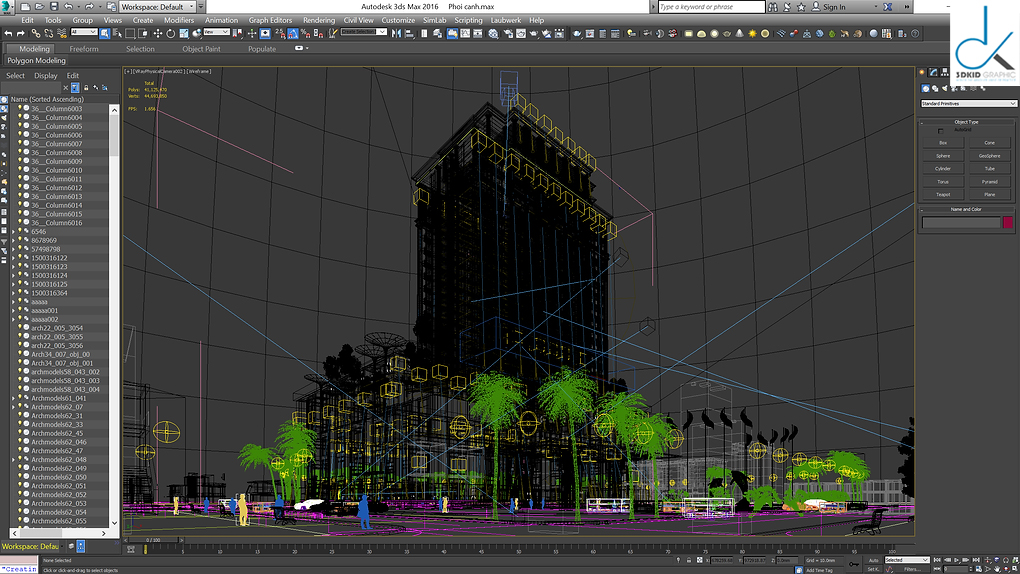Click the Undo arrow in main toolbar
The width and height of the screenshot is (1020, 574).
[8, 33]
